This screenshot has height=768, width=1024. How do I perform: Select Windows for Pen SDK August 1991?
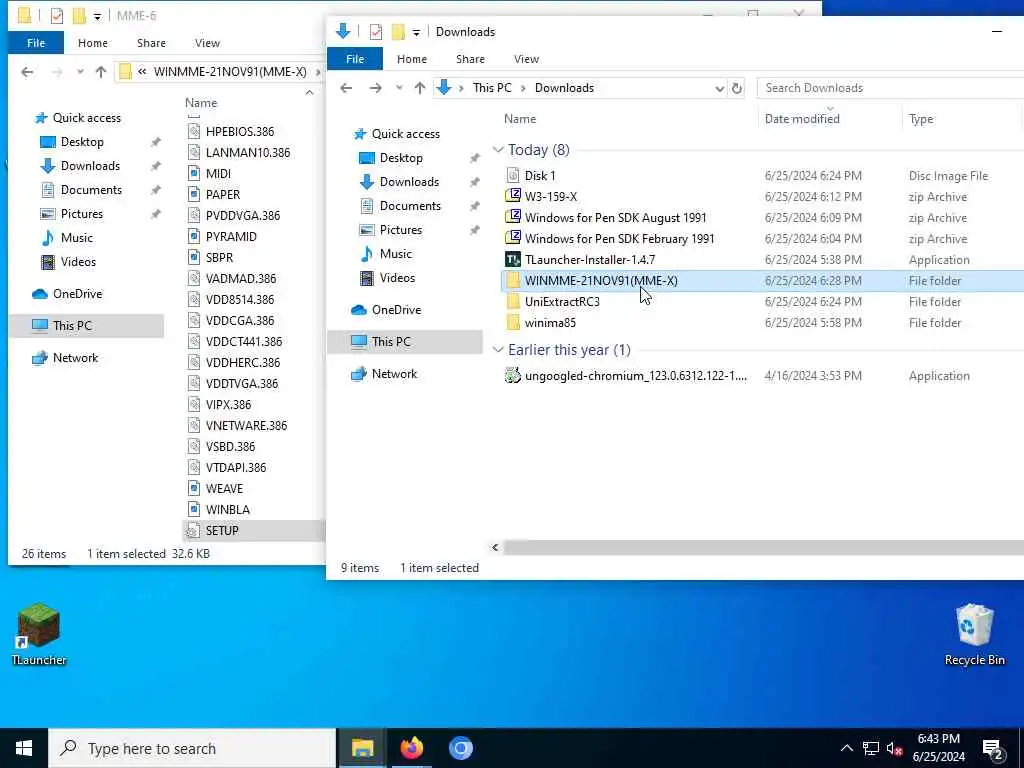[x=615, y=217]
